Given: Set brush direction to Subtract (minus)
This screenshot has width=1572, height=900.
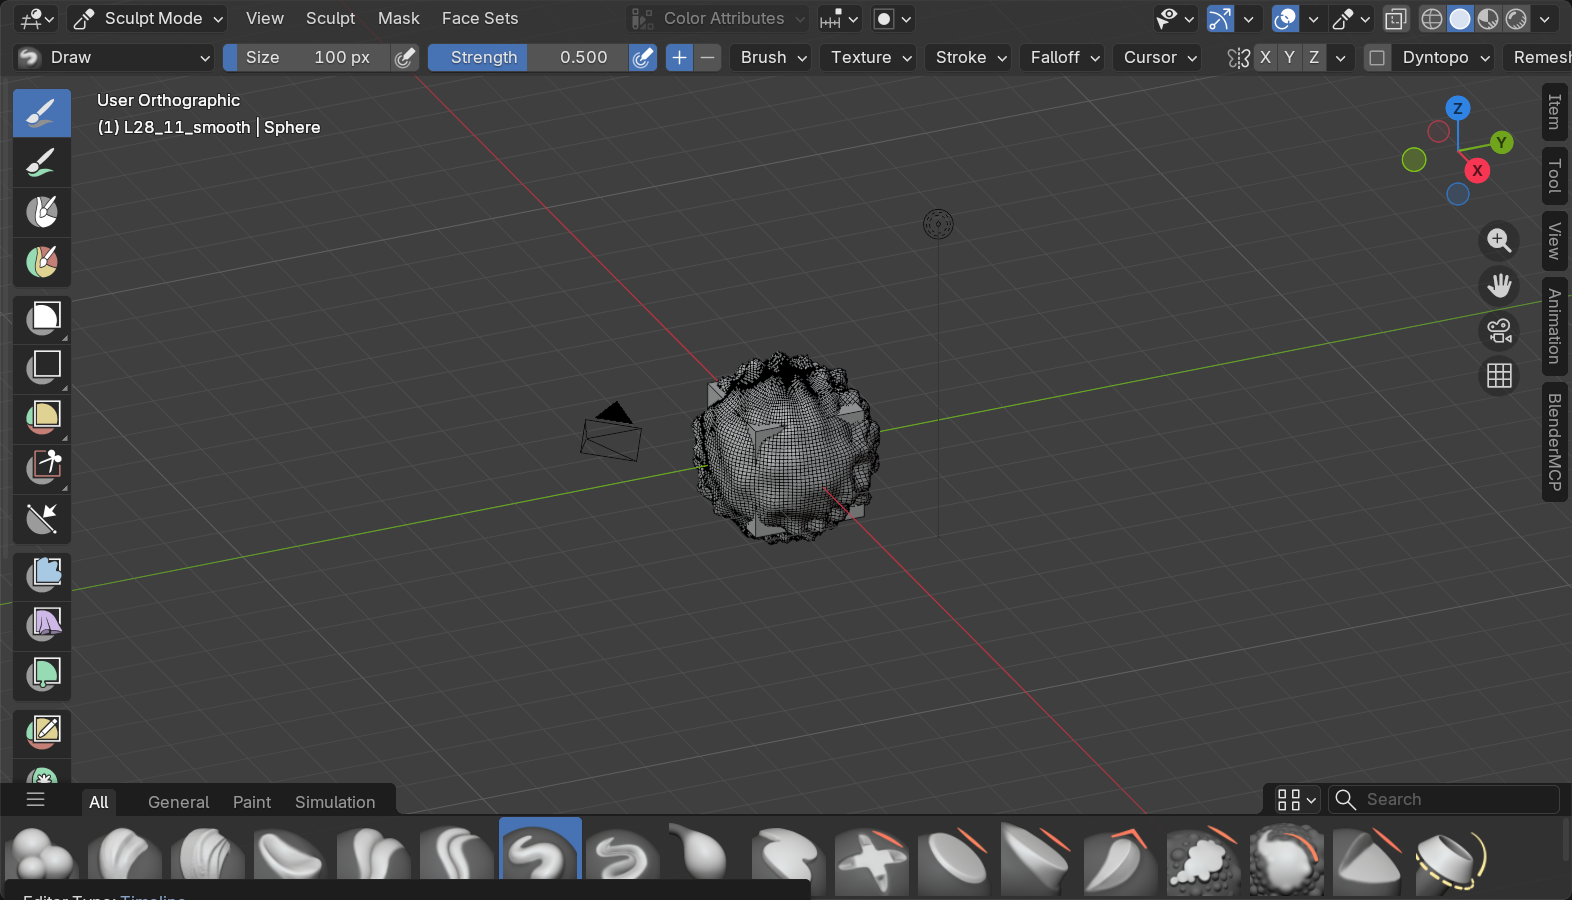Looking at the screenshot, I should [x=707, y=58].
